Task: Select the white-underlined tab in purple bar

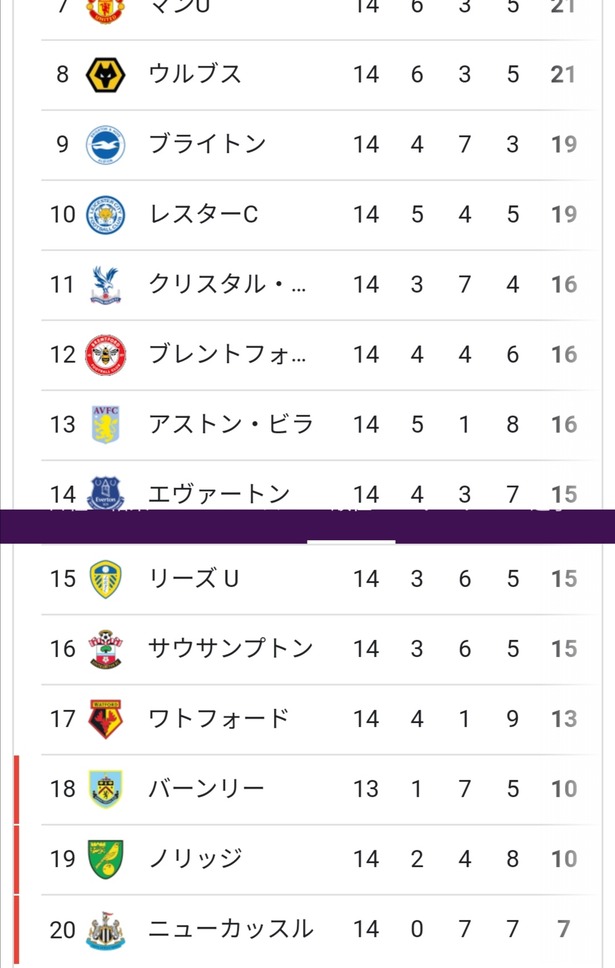Action: tap(351, 528)
